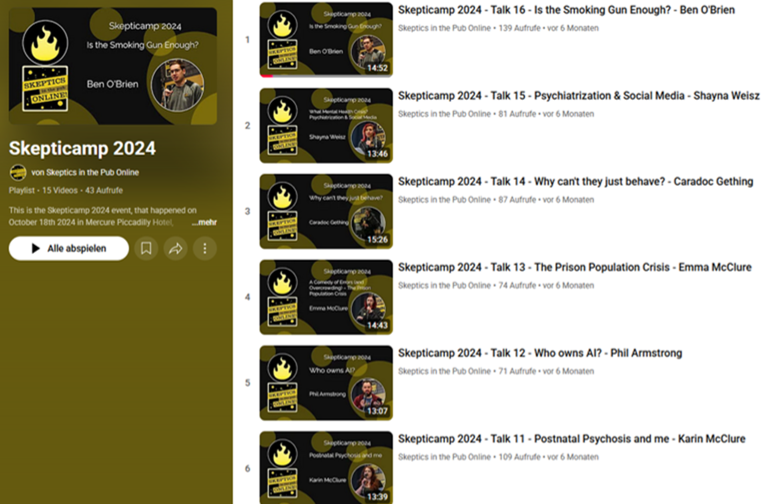Save playlist with bookmark icon

click(x=146, y=248)
